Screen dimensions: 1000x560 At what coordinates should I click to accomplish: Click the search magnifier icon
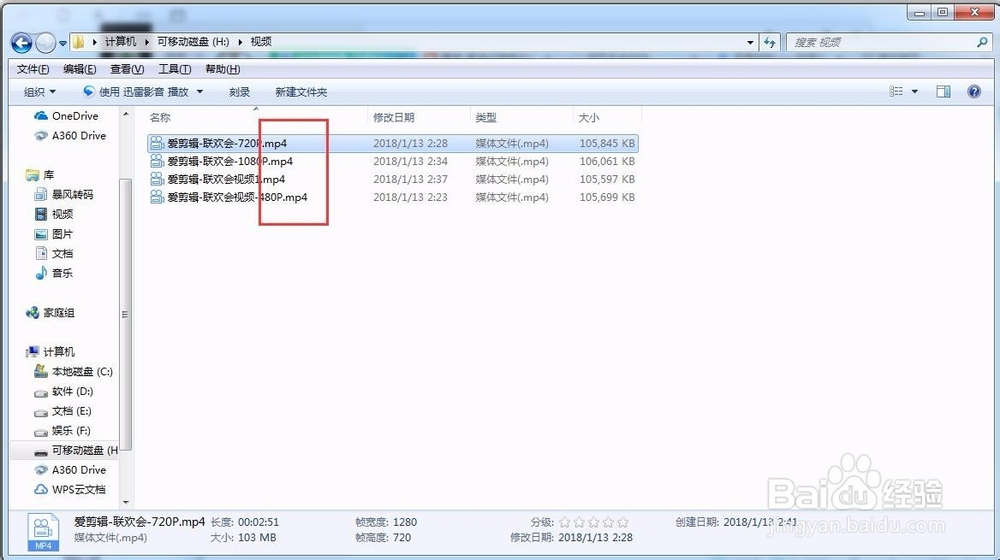(982, 42)
